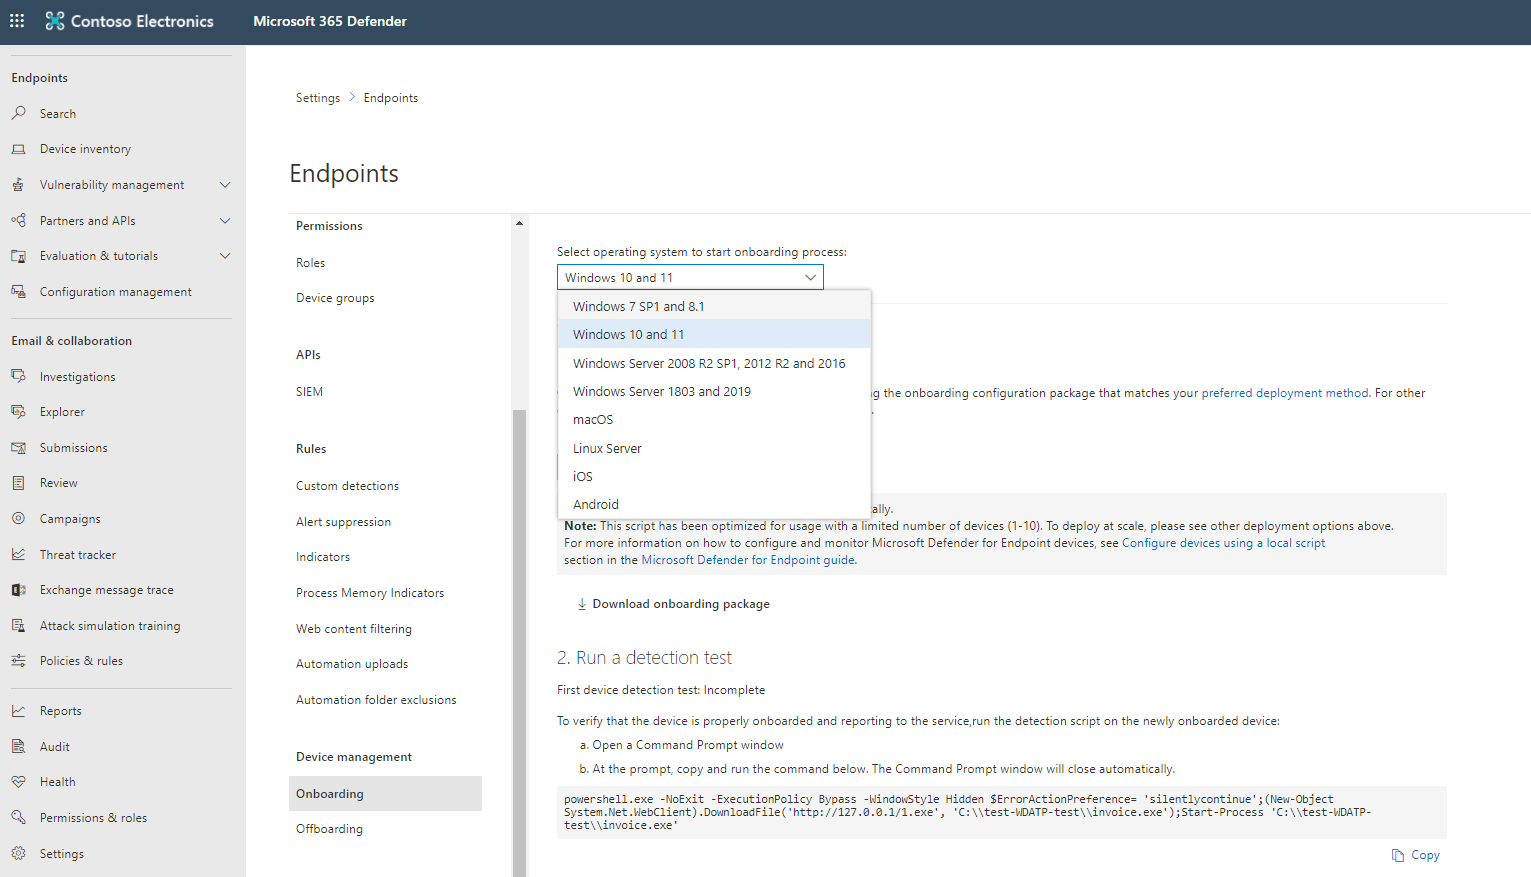Viewport: 1531px width, 877px height.
Task: Click the Microsoft 365 Defender title
Action: (x=330, y=21)
